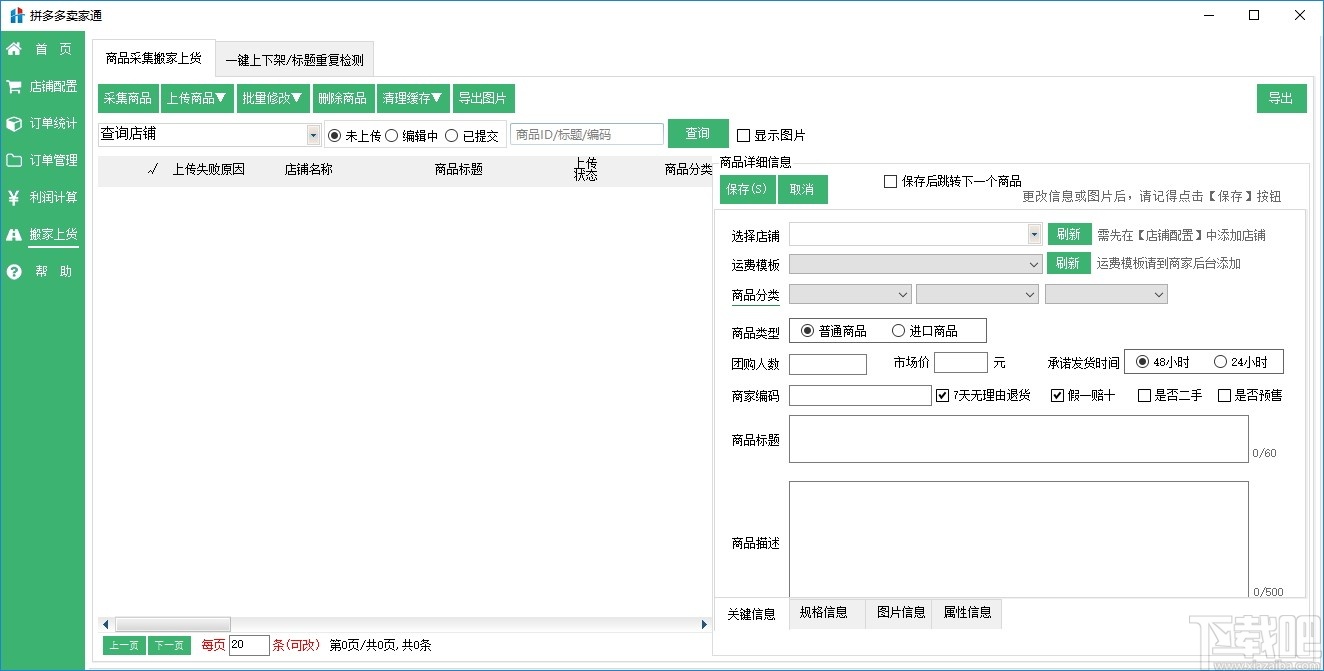The width and height of the screenshot is (1324, 671).
Task: Check the 是否预售 checkbox
Action: 1226,395
